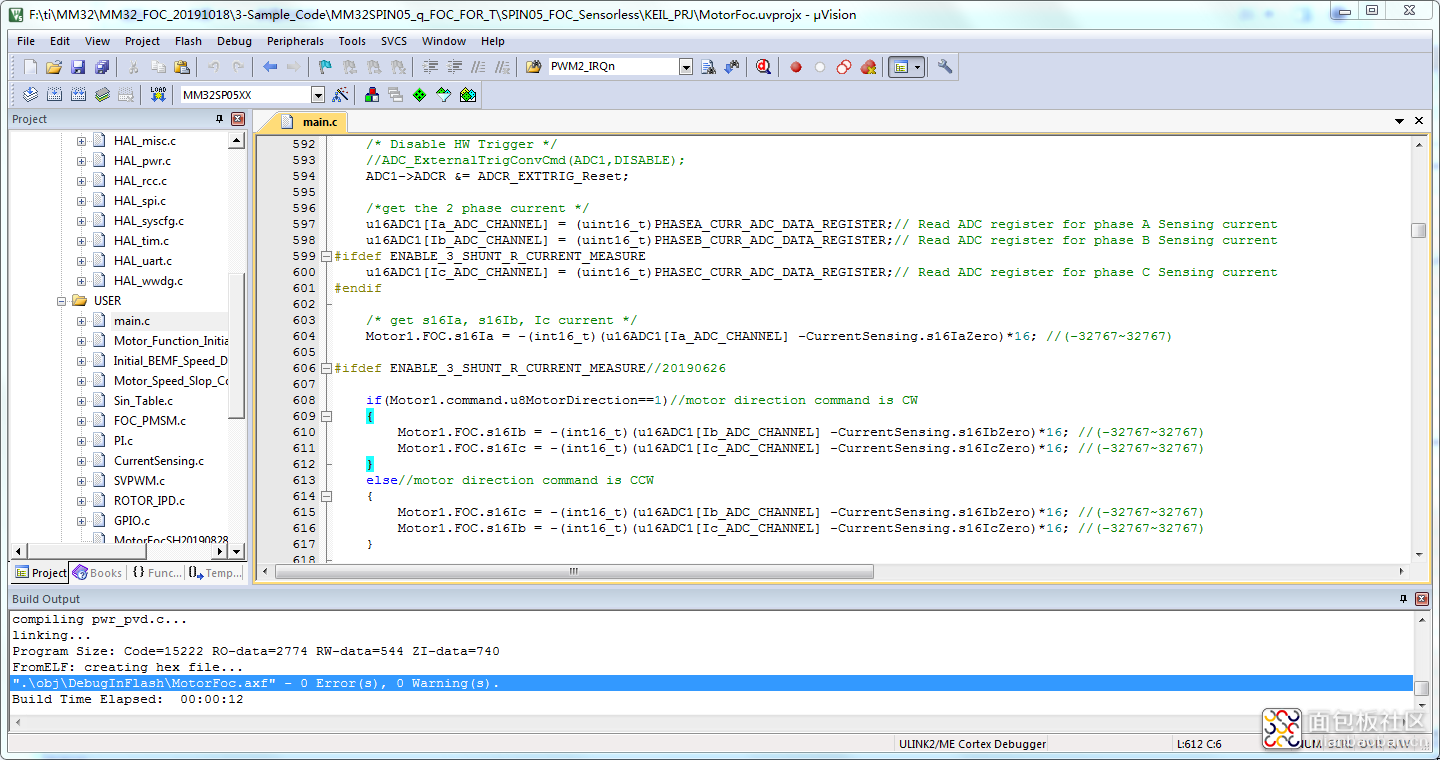Collapse the code block at line 609
This screenshot has width=1440, height=760.
326,416
